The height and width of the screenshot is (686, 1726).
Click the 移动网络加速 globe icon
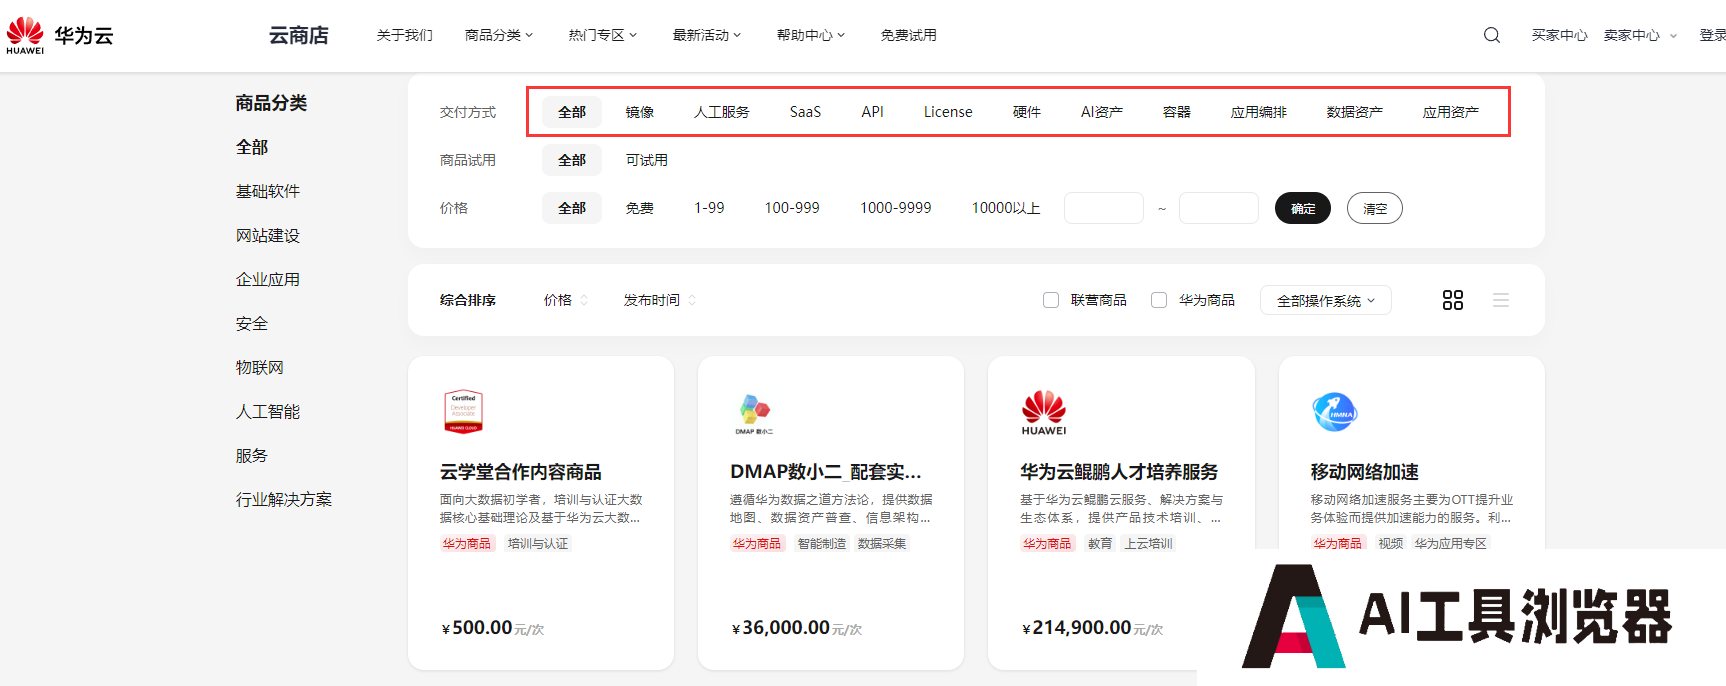click(x=1334, y=411)
